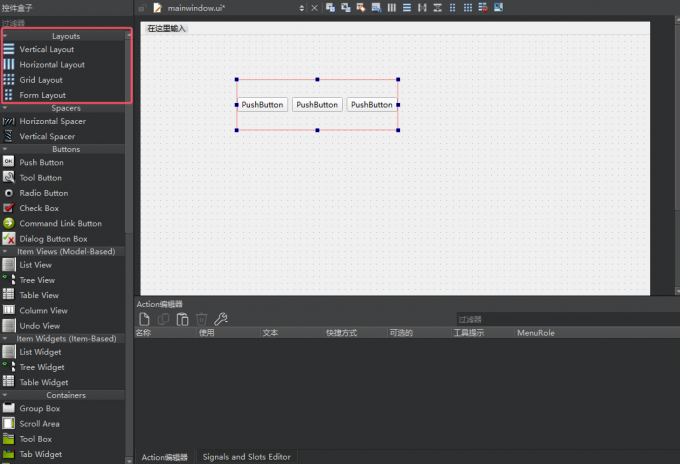This screenshot has width=680, height=464.
Task: Select the Vertical Layout widget
Action: coord(46,49)
